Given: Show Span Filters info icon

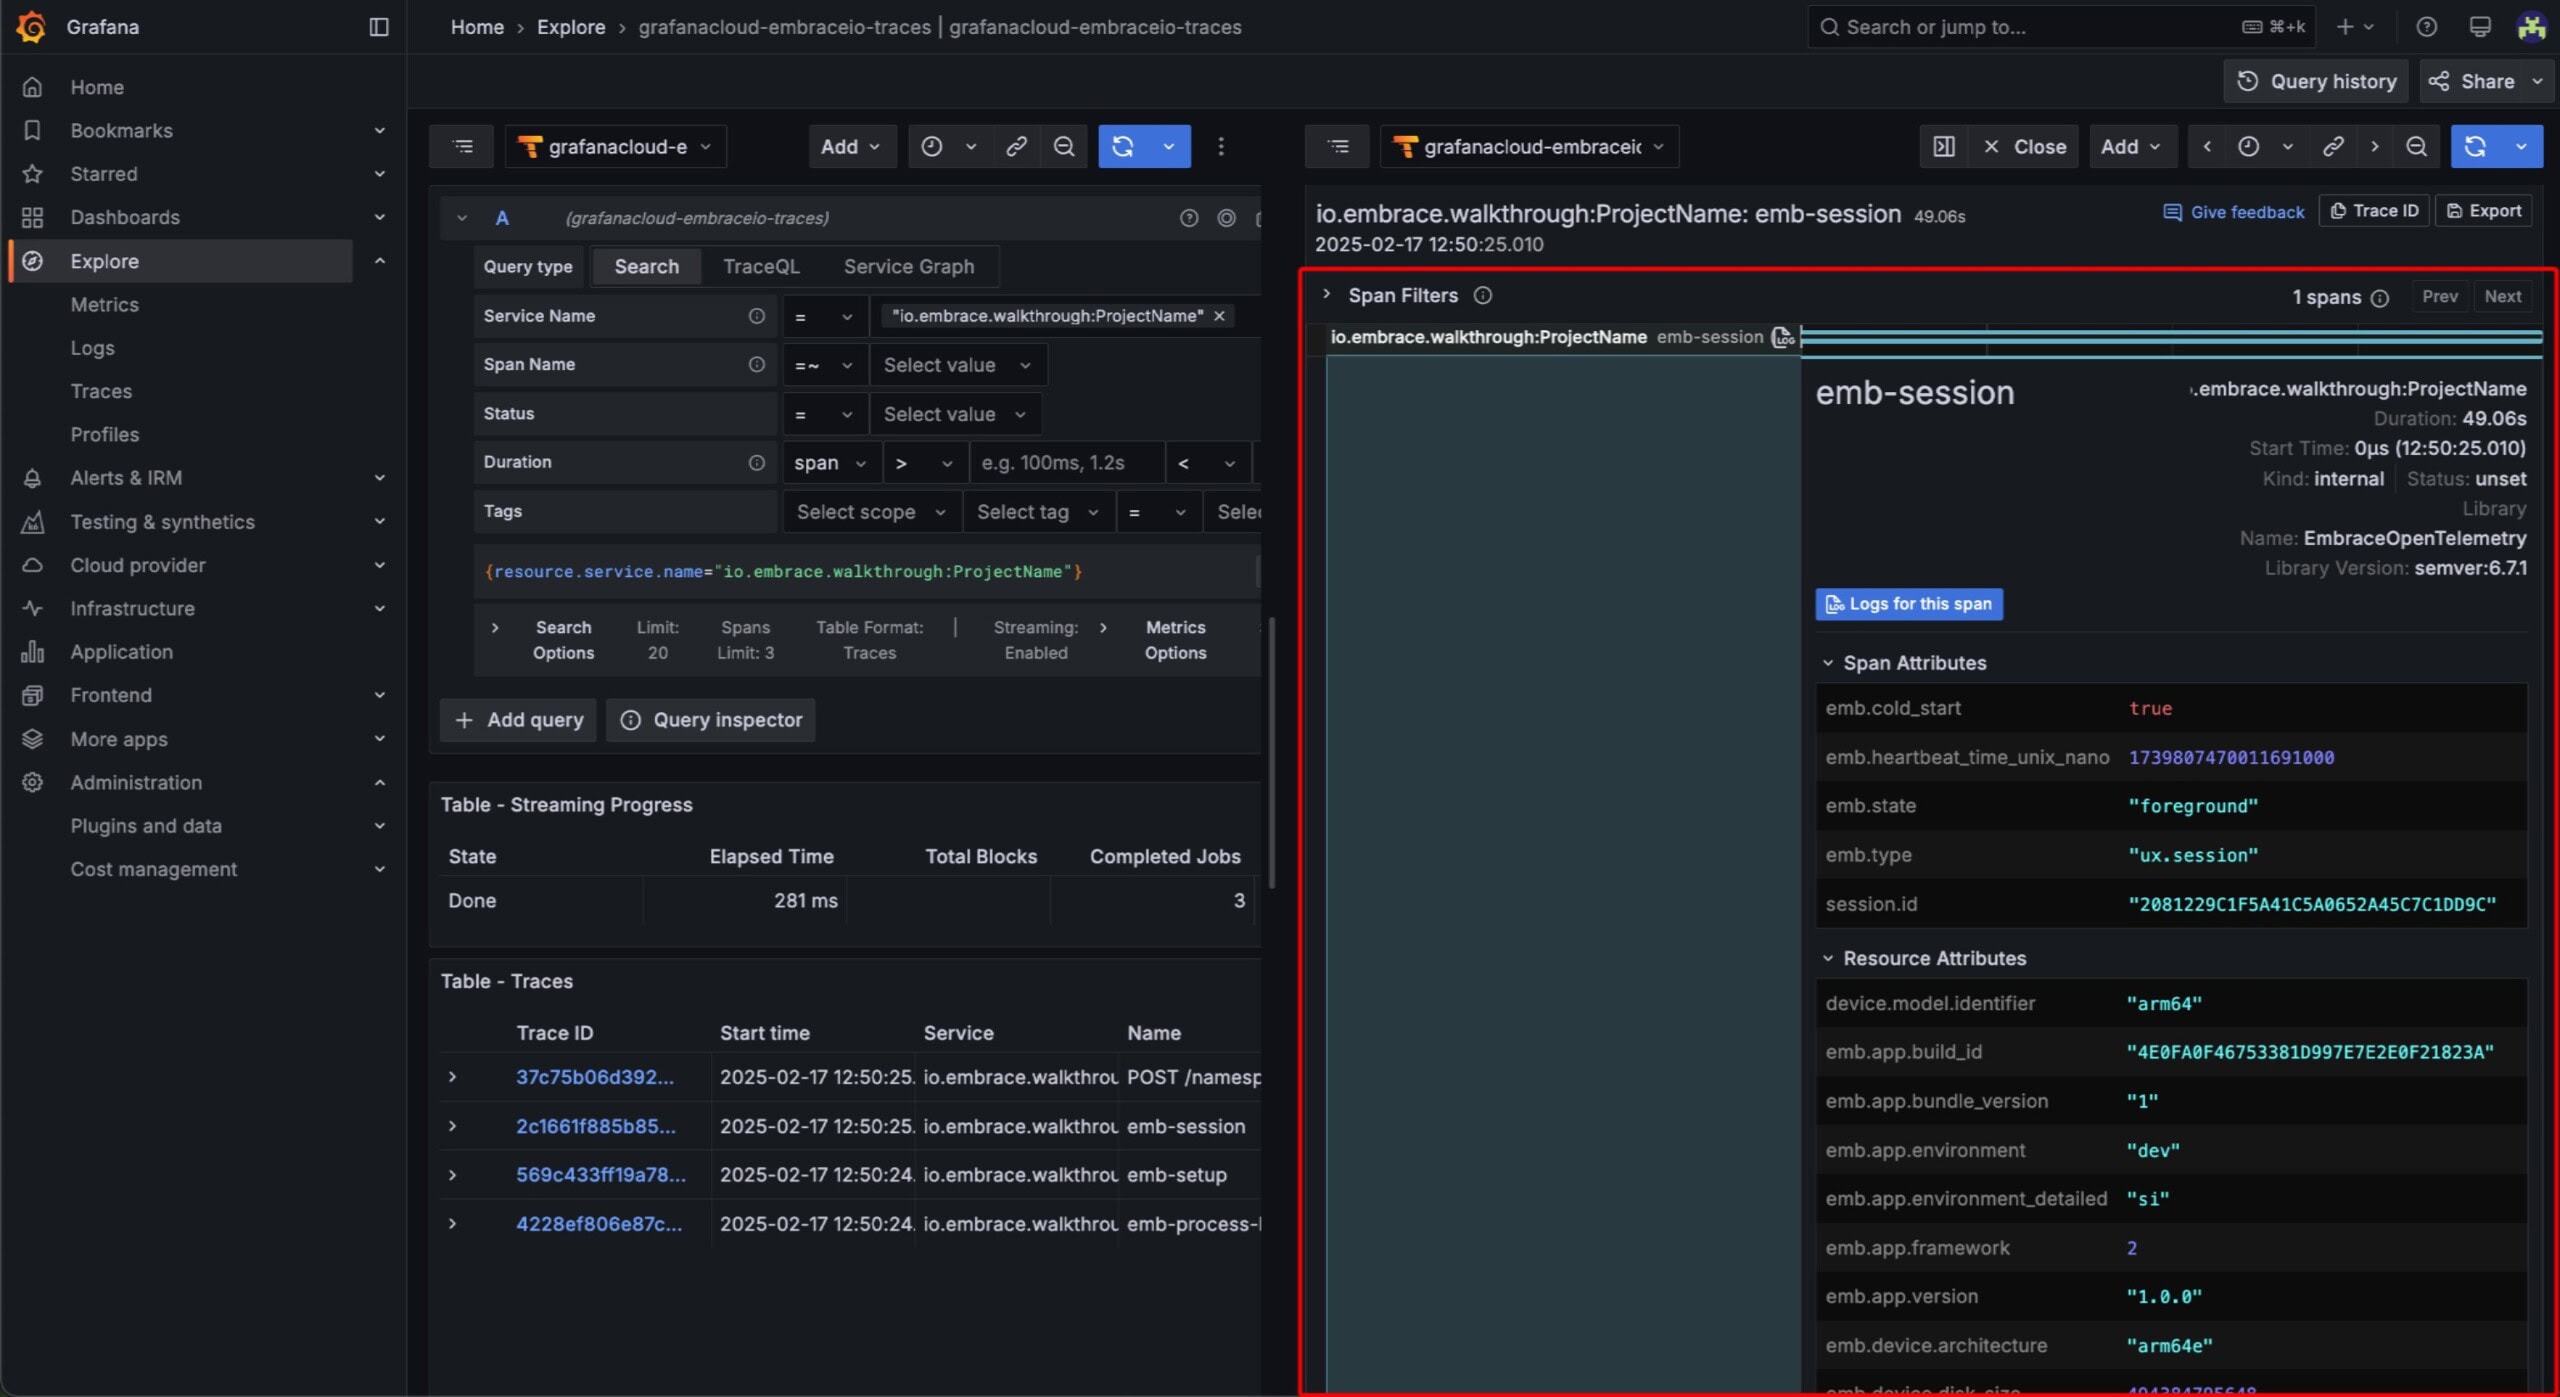Looking at the screenshot, I should 1483,296.
